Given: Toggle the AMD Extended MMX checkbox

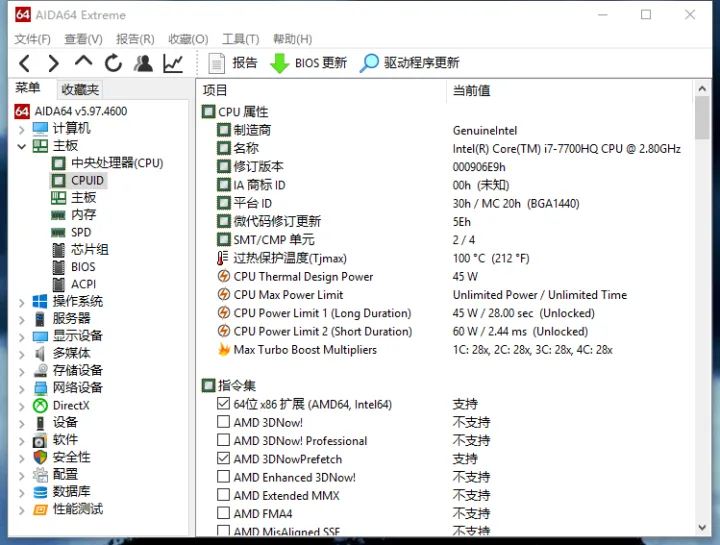Looking at the screenshot, I should pos(223,494).
